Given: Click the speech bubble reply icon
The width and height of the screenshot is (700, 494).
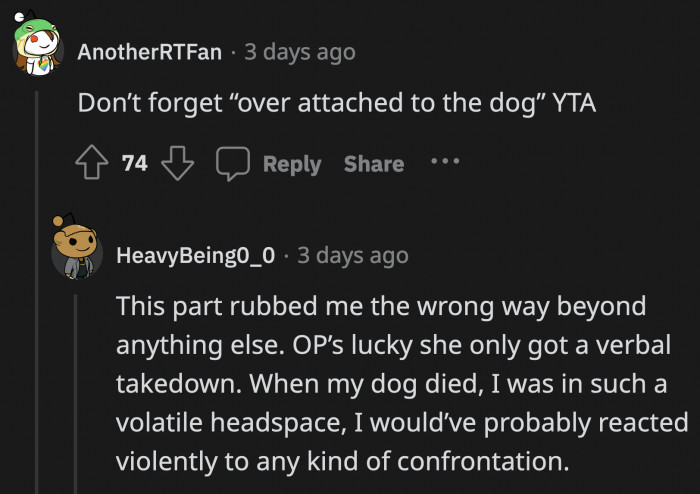Looking at the screenshot, I should 234,164.
